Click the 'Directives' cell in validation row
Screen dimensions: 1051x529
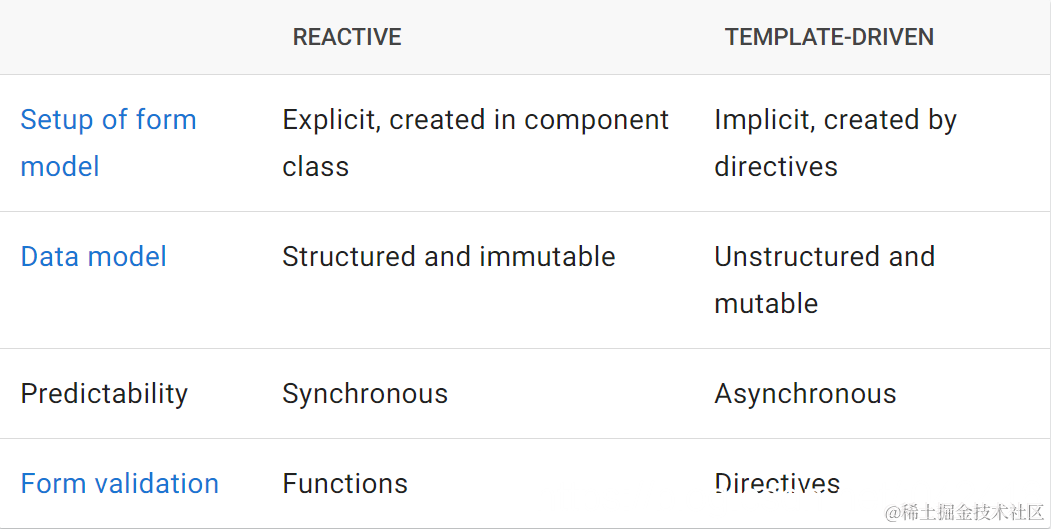(x=777, y=484)
